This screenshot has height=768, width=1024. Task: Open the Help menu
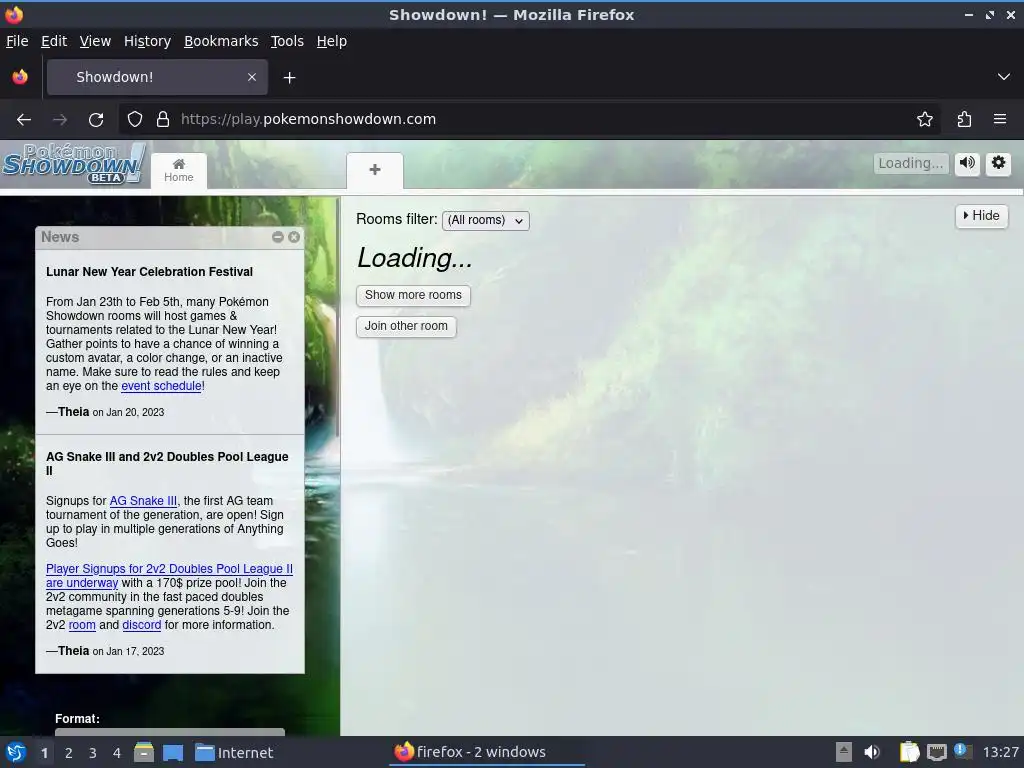point(332,41)
